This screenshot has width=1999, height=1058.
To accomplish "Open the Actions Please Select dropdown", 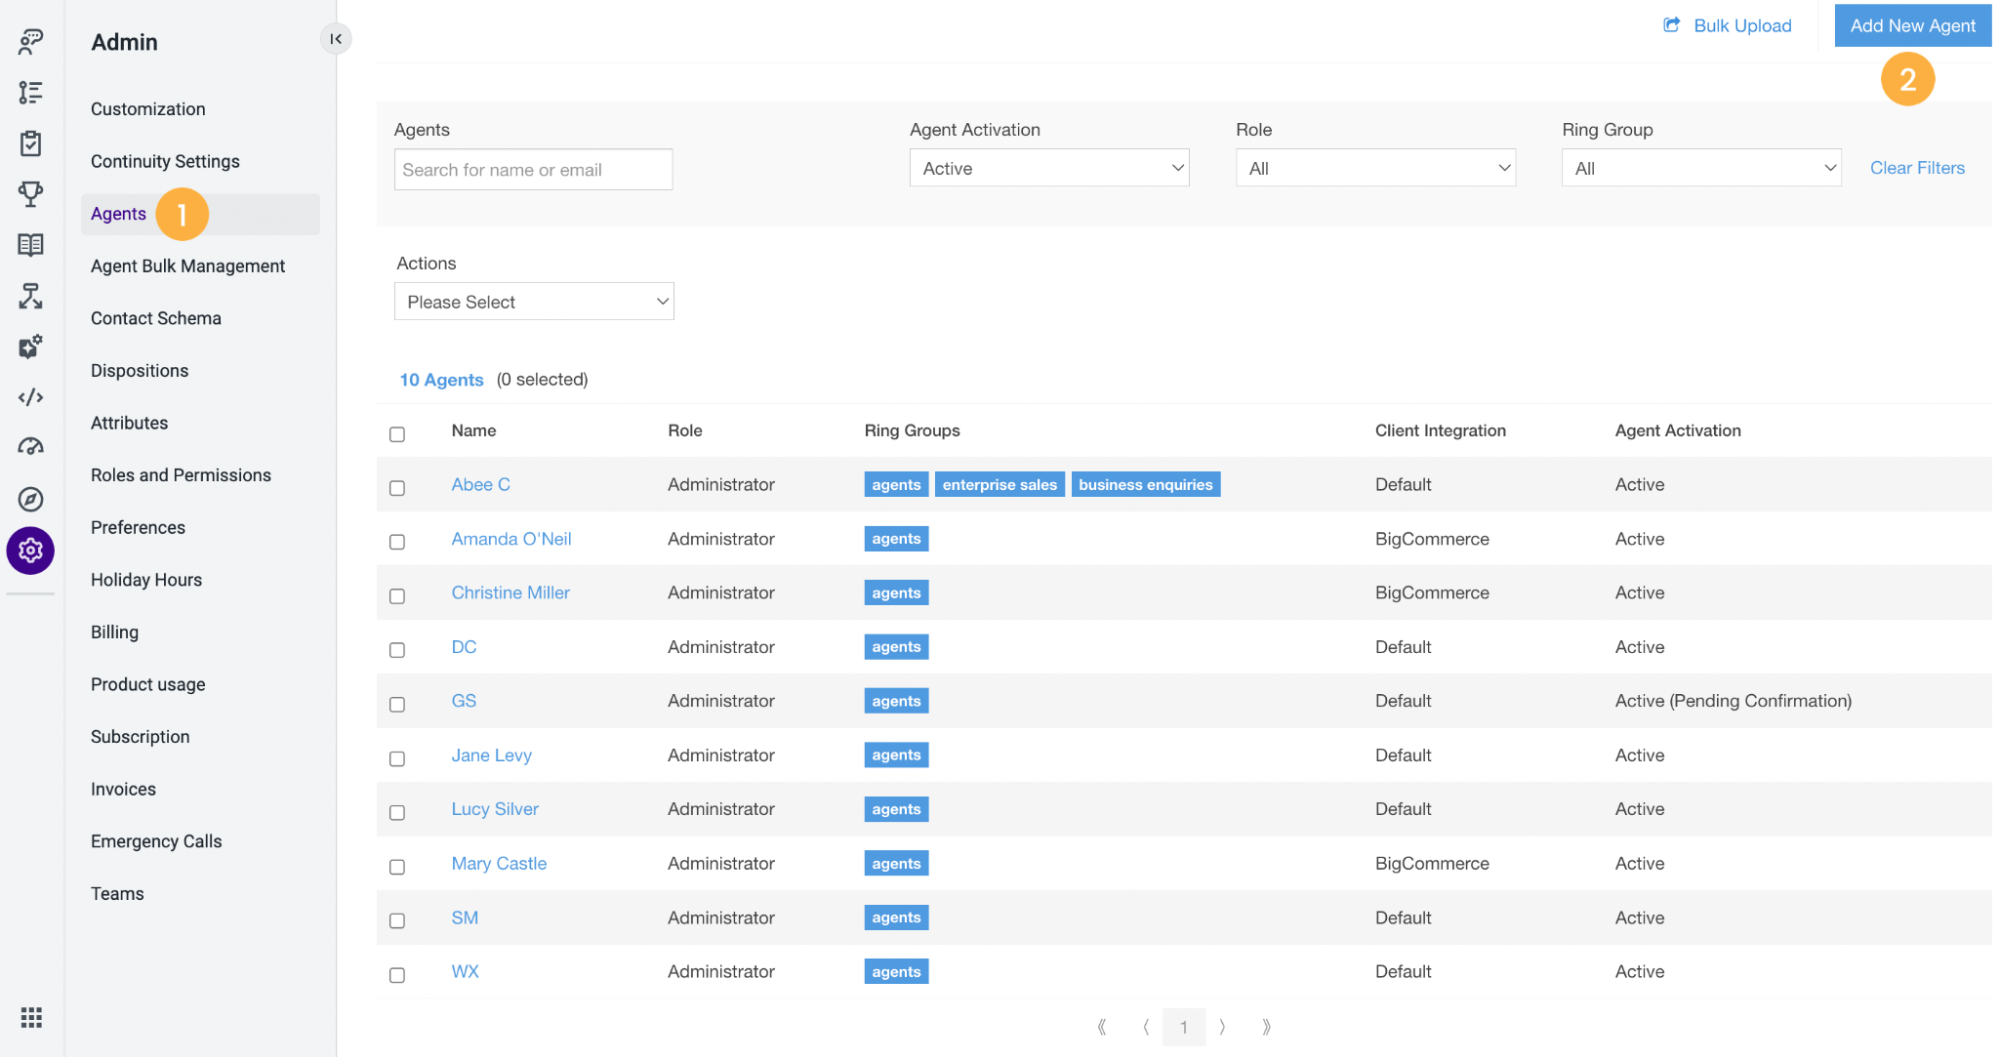I will coord(534,302).
